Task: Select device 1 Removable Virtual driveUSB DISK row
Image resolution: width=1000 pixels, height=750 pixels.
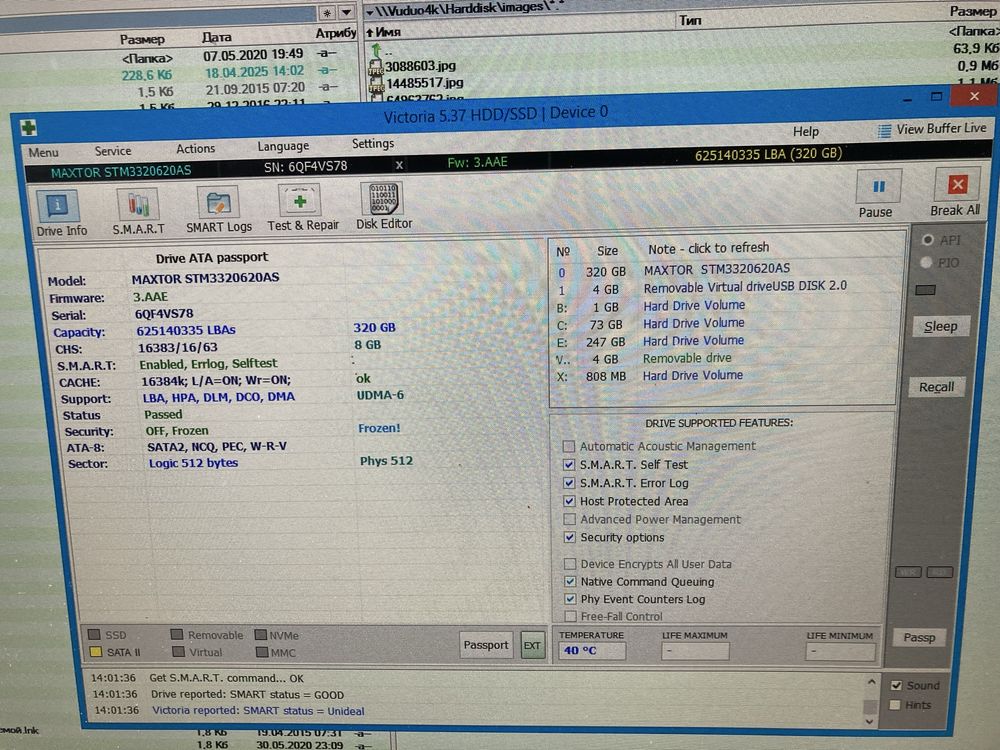Action: [x=724, y=288]
